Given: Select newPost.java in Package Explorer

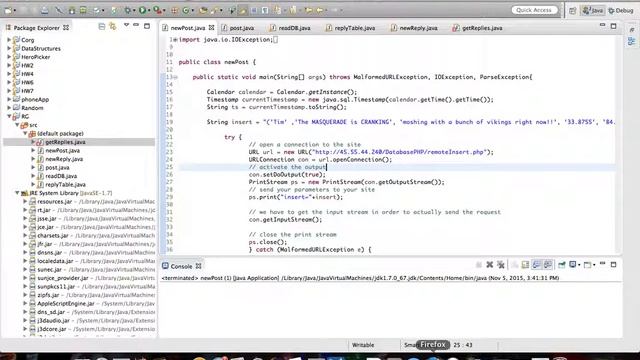Looking at the screenshot, I should tap(62, 151).
